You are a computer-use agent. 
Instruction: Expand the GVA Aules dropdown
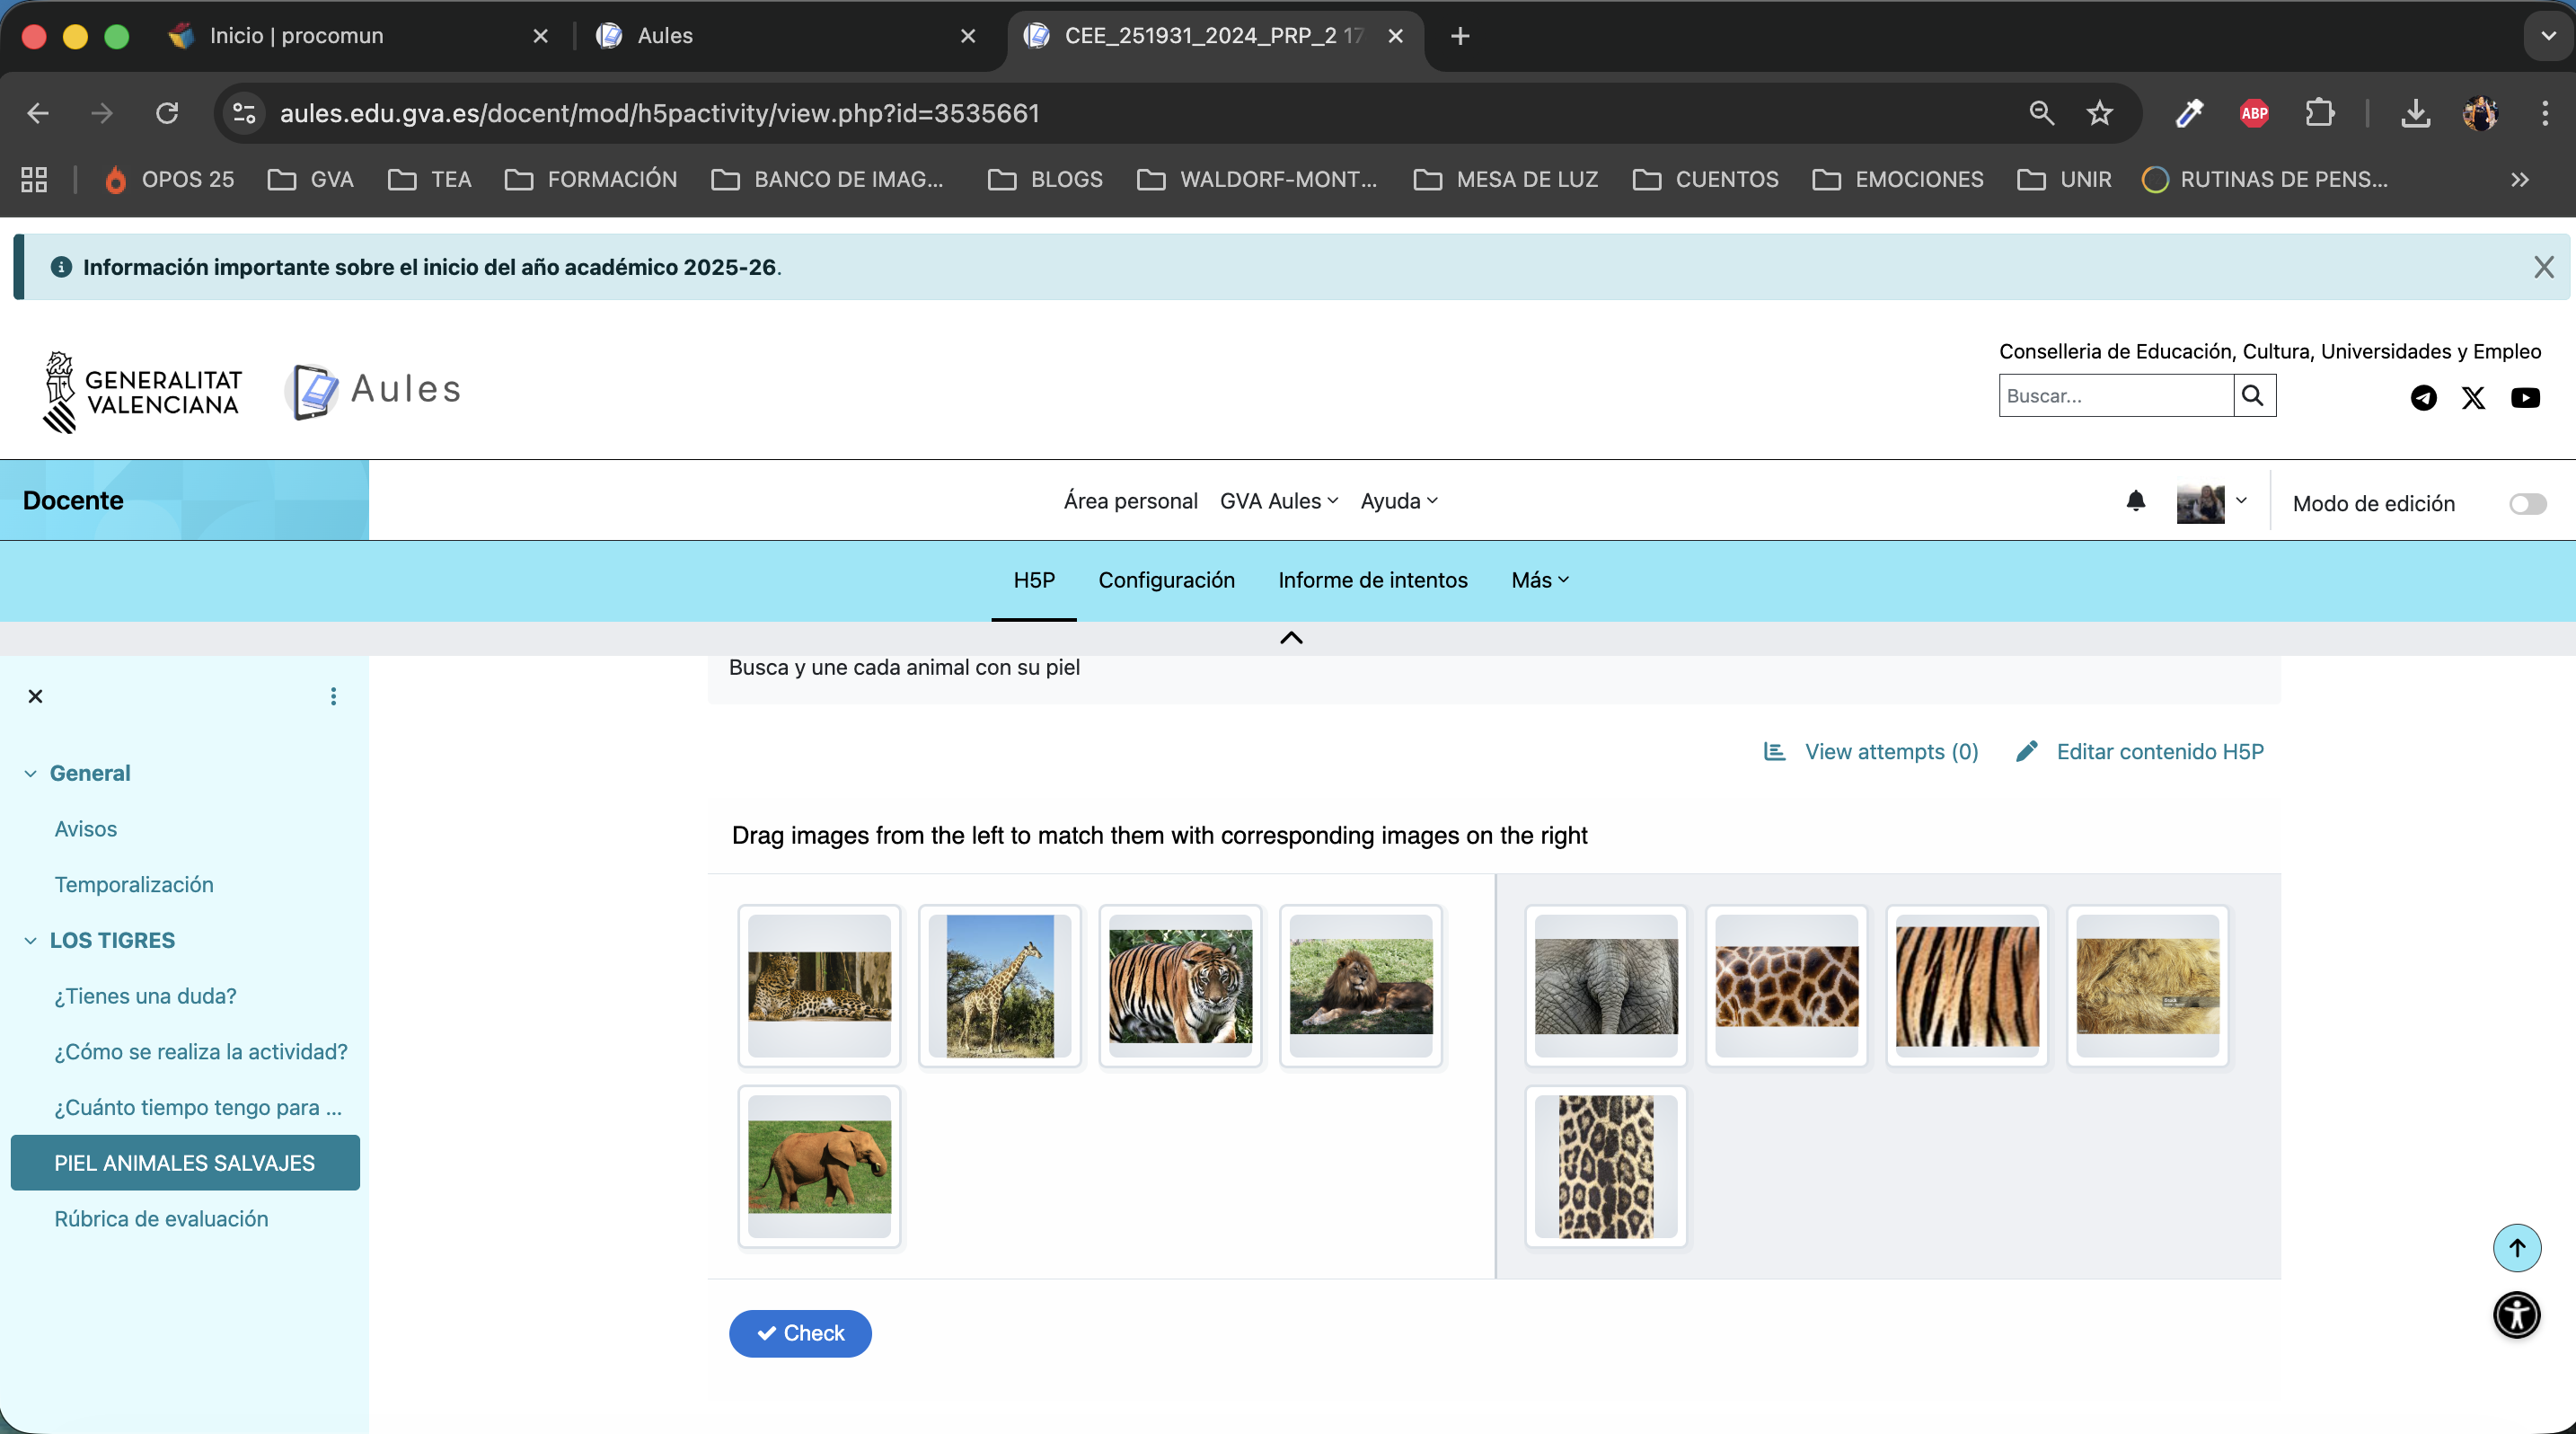click(x=1278, y=501)
